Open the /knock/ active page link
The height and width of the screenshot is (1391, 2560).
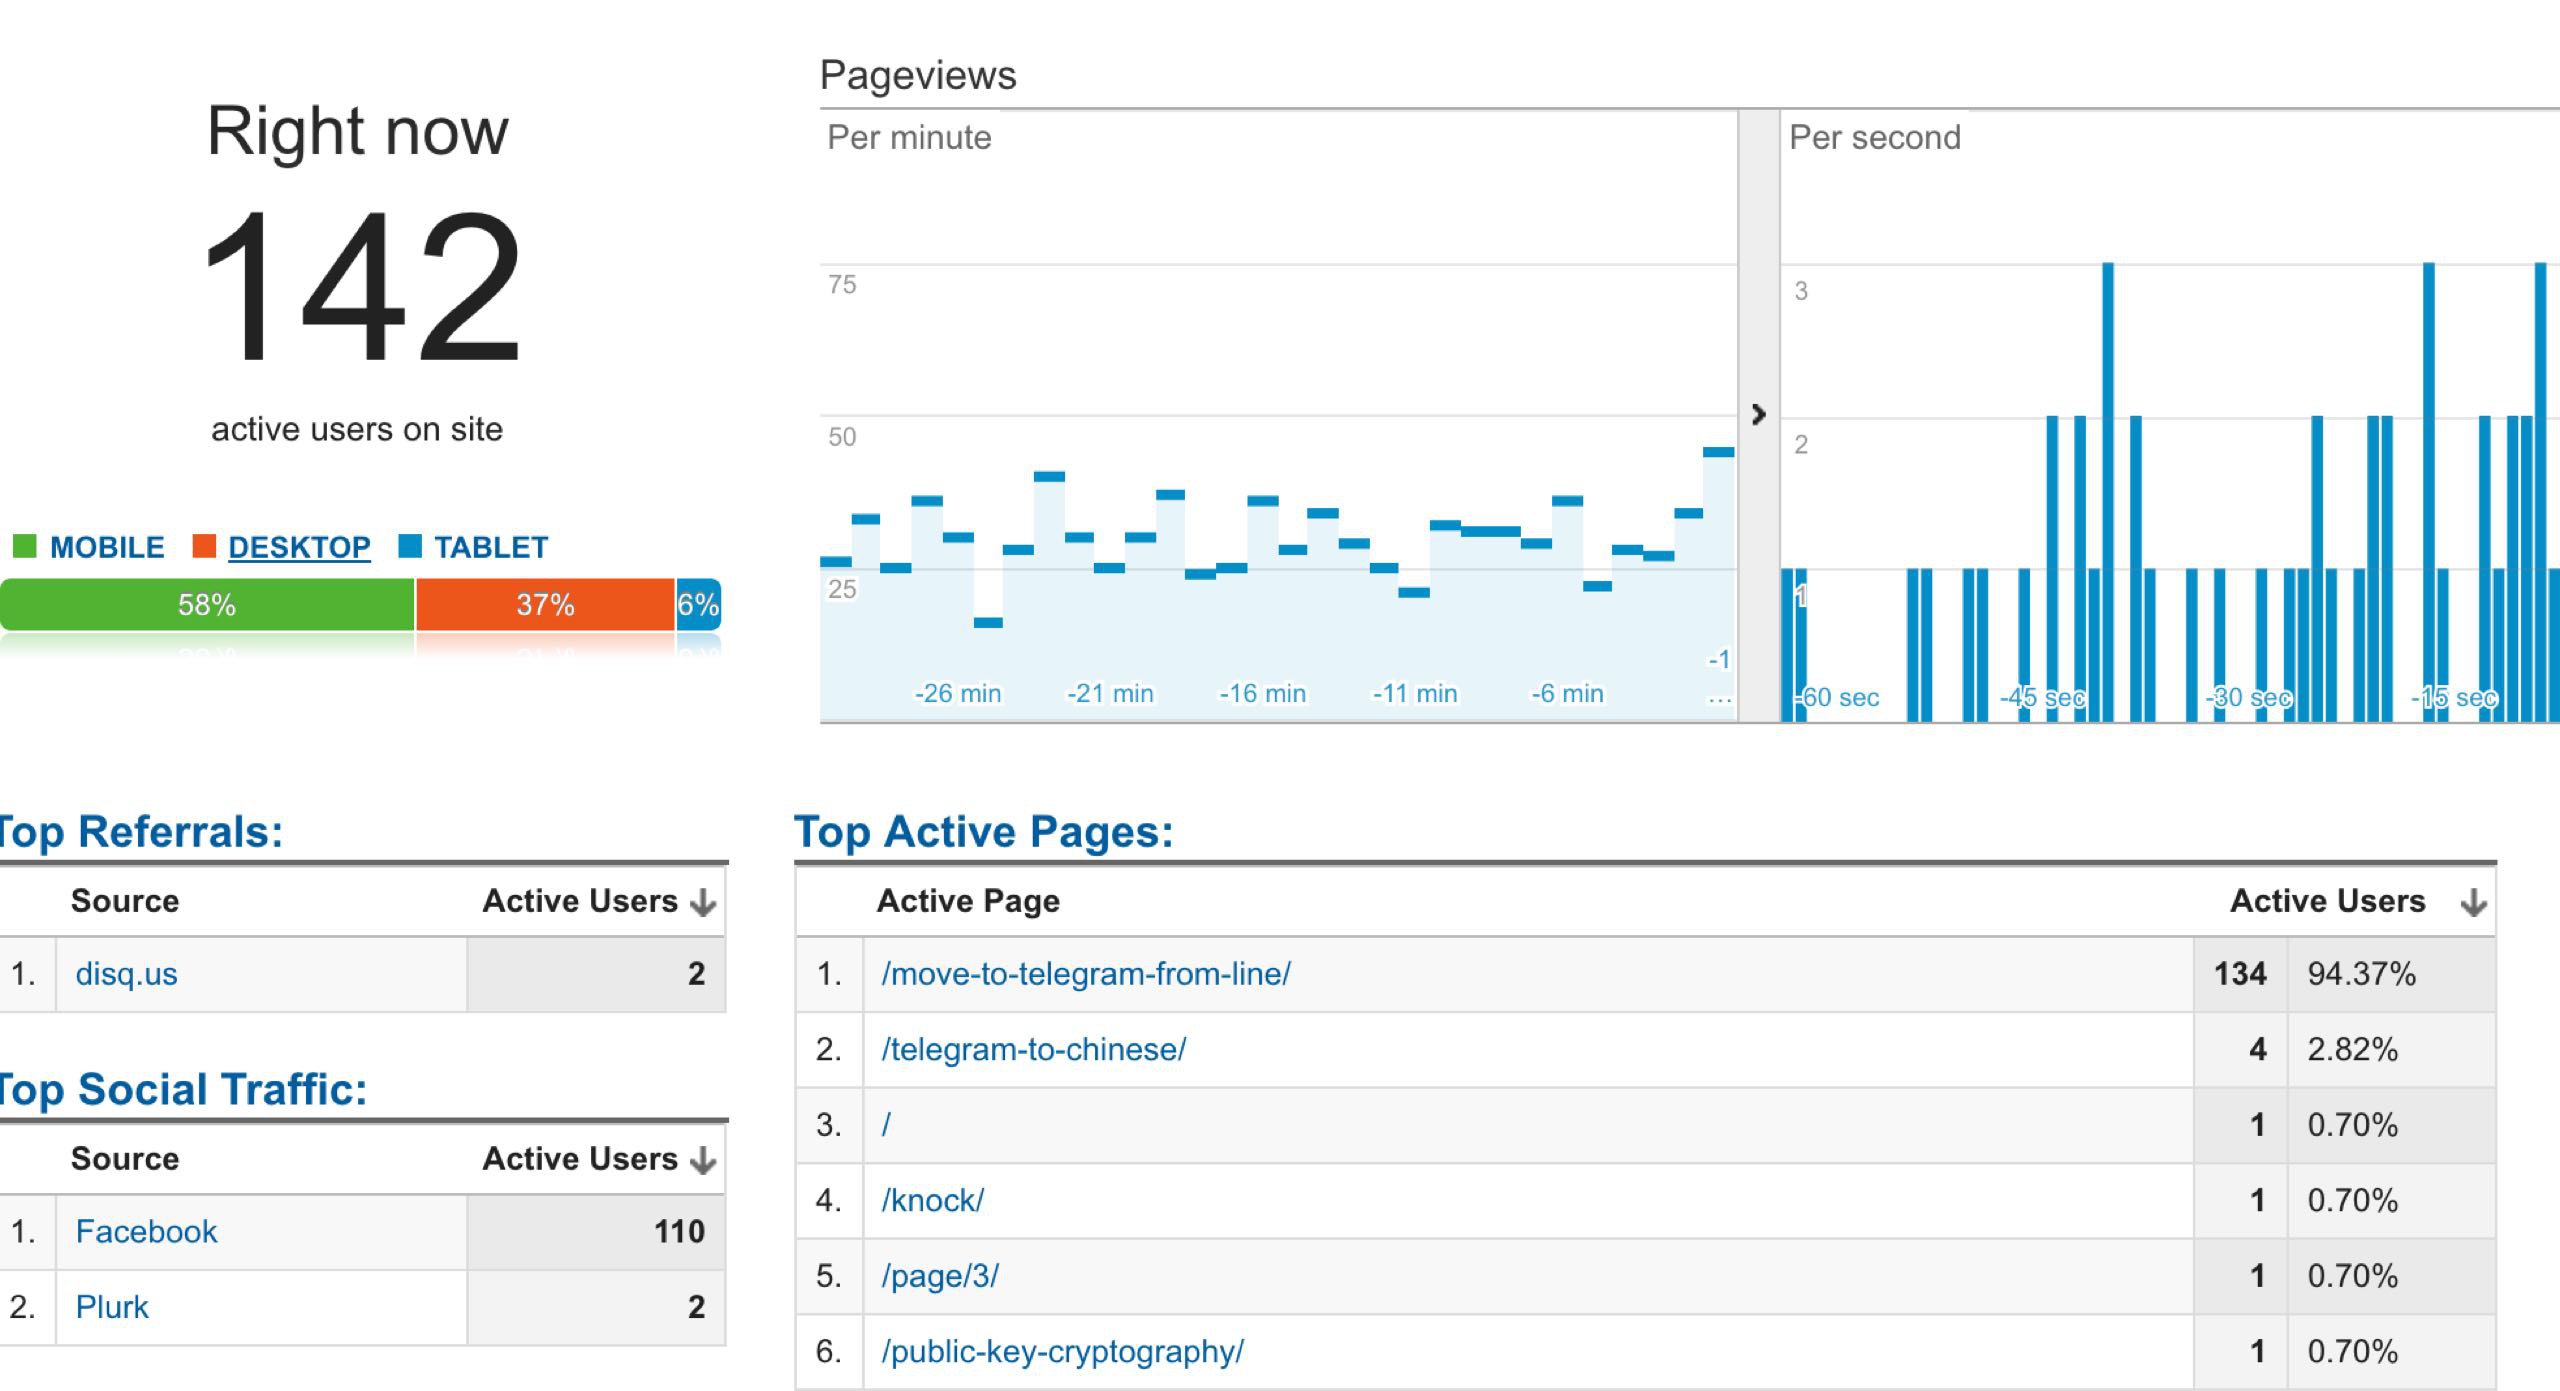click(932, 1200)
